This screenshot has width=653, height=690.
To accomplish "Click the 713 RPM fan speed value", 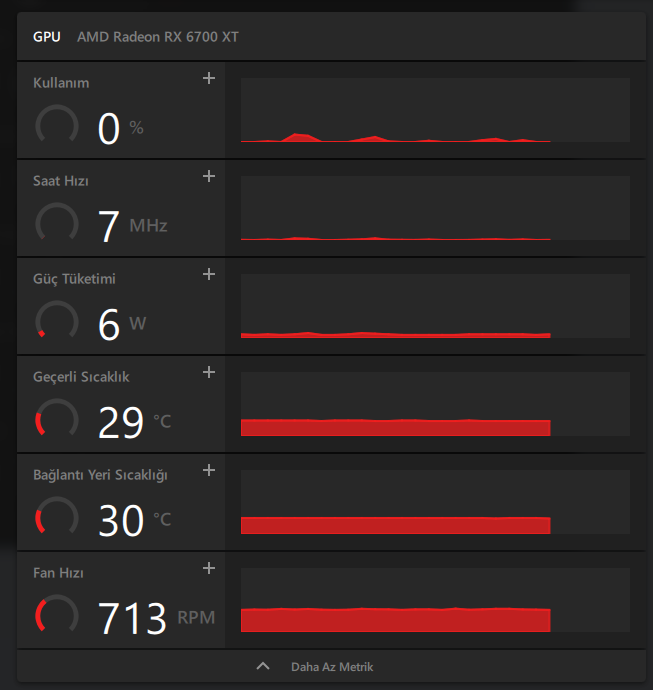I will pos(133,619).
